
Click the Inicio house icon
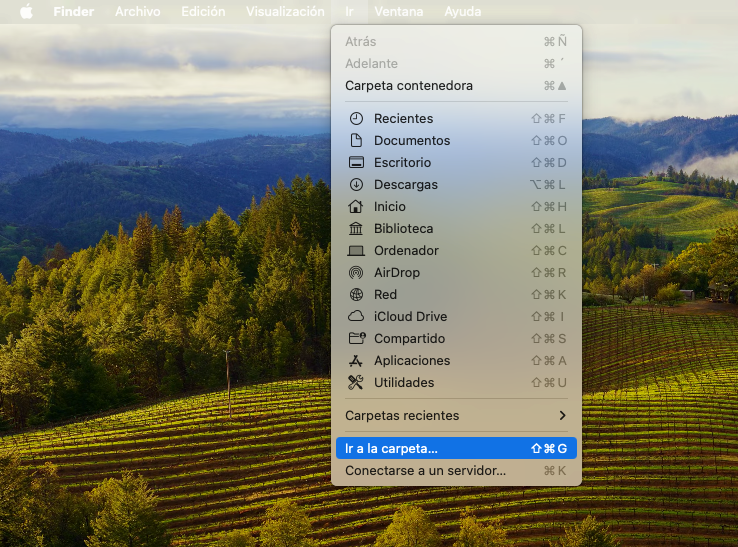(x=356, y=207)
